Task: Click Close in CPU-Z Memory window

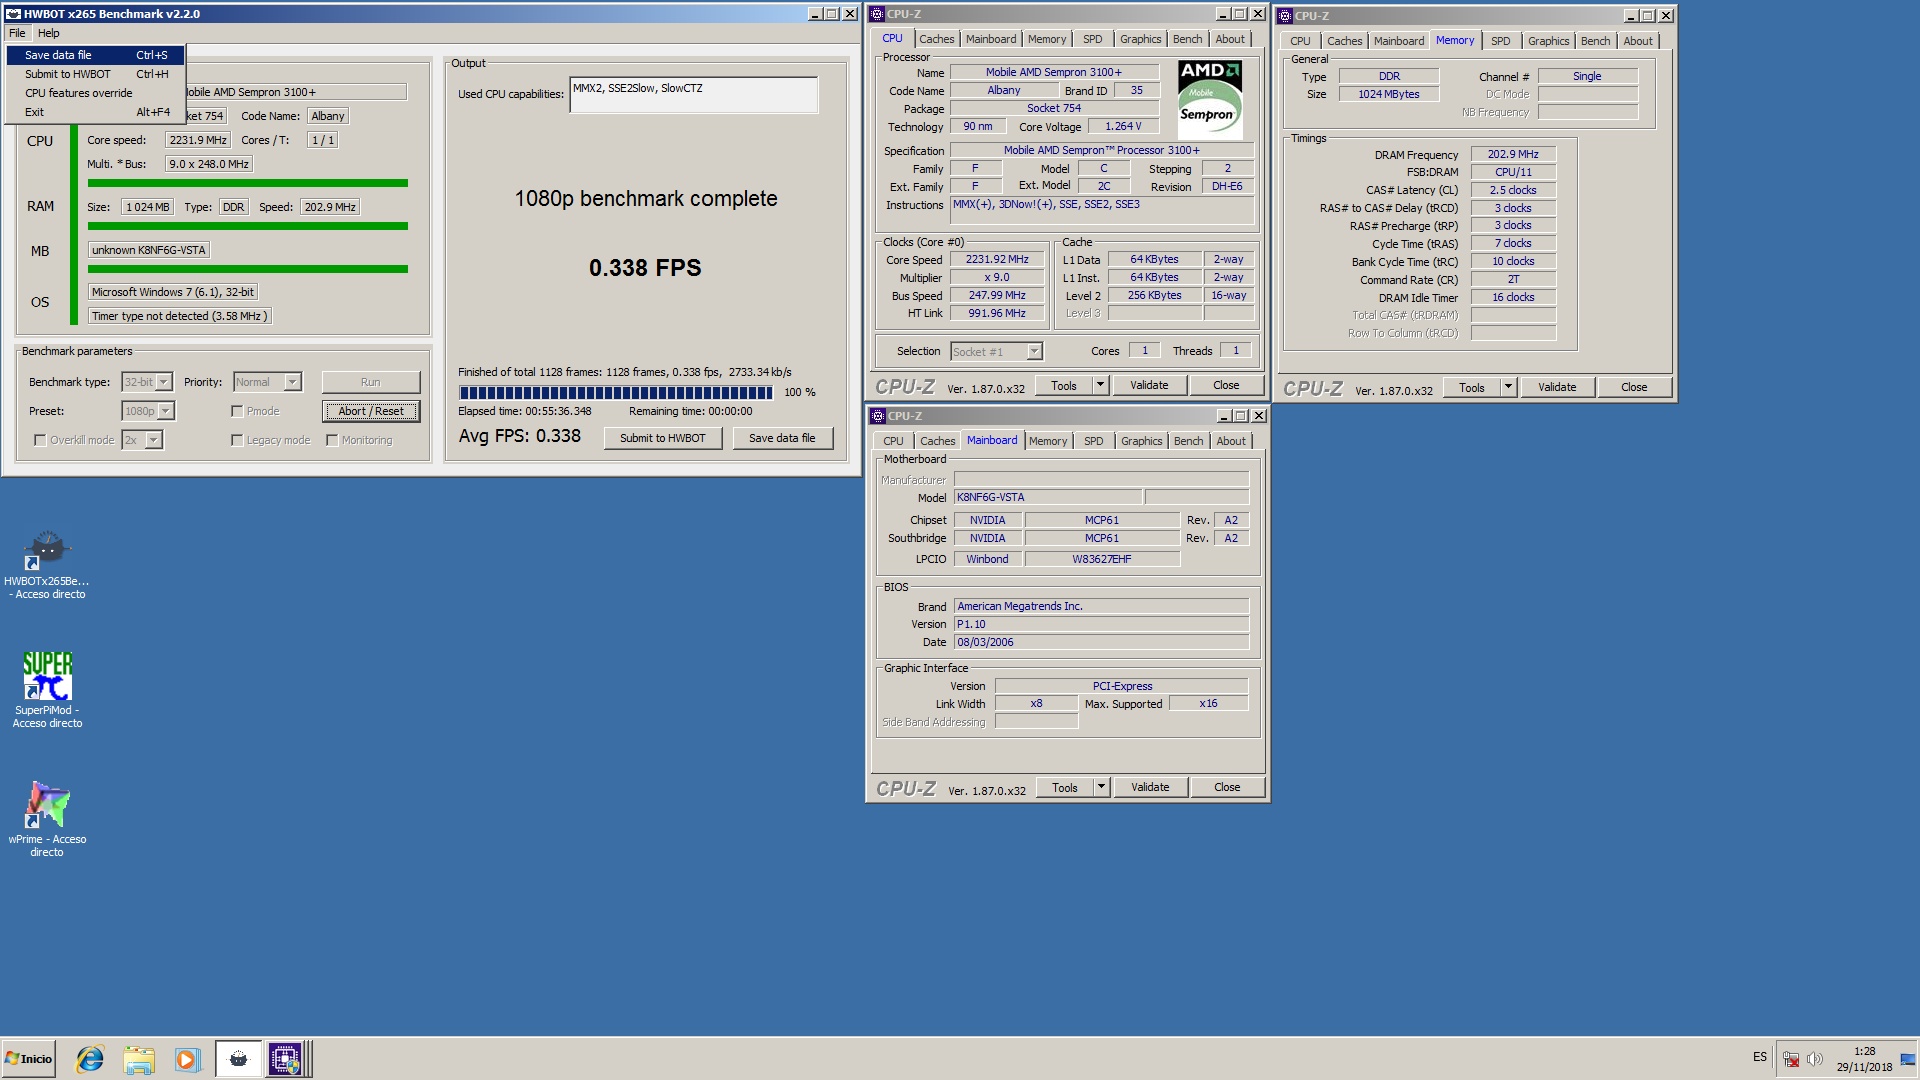Action: pyautogui.click(x=1634, y=387)
